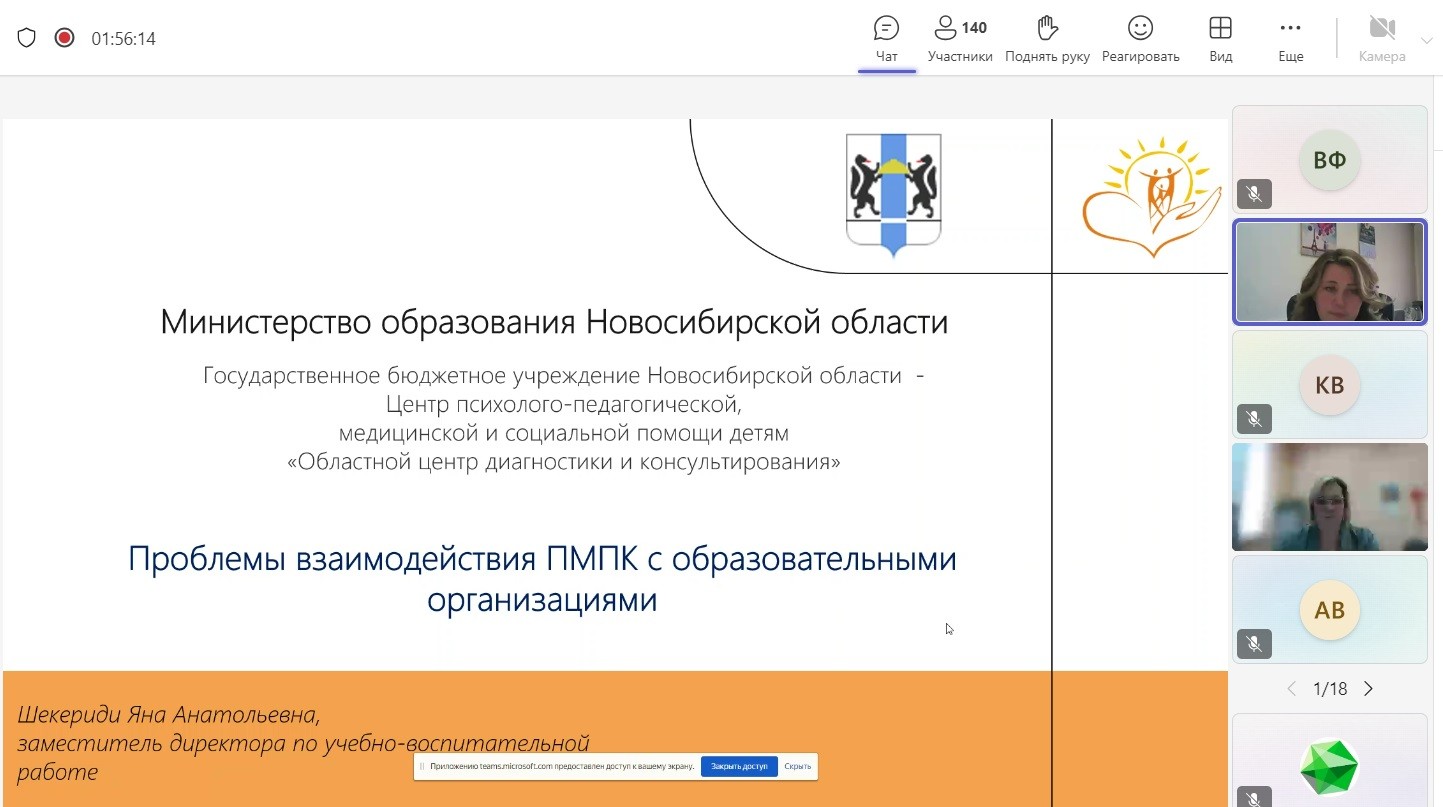This screenshot has height=807, width=1443.
Task: Turn on the Камера camera
Action: (x=1381, y=39)
